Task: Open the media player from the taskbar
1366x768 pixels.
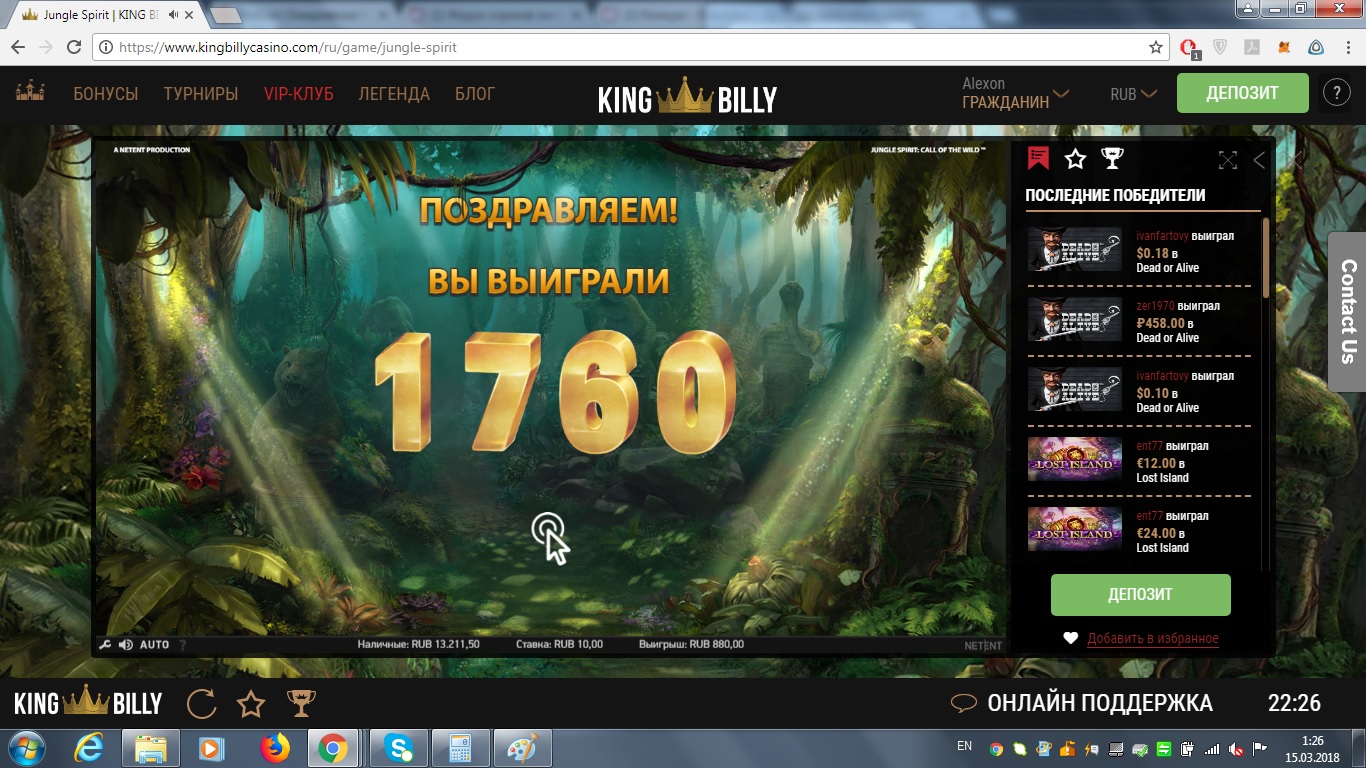Action: pos(211,748)
